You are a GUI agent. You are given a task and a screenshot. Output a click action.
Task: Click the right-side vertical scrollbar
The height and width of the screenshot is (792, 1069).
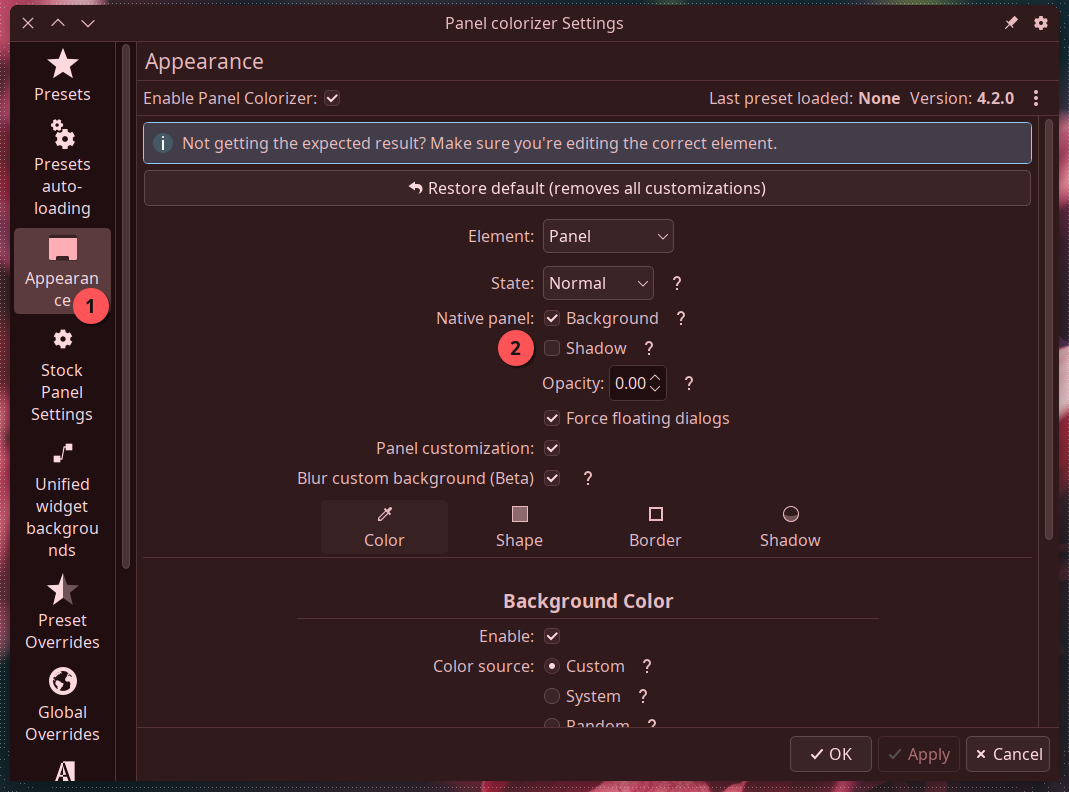coord(1049,300)
